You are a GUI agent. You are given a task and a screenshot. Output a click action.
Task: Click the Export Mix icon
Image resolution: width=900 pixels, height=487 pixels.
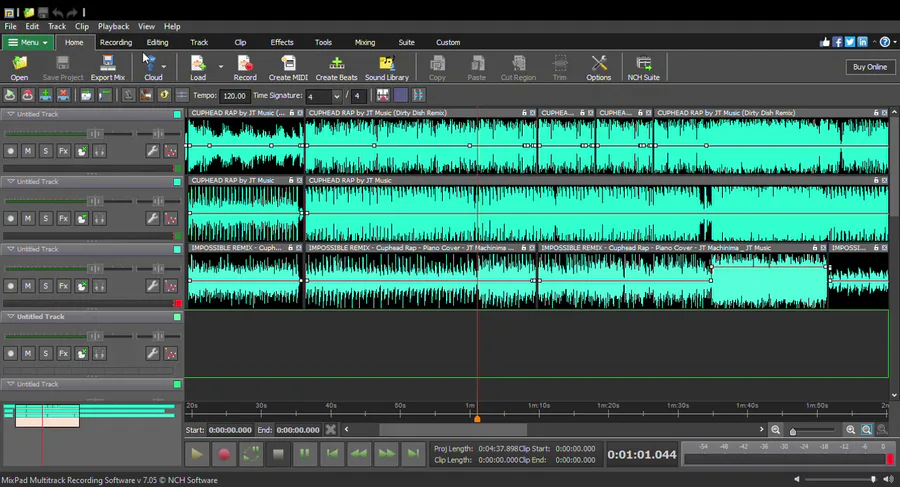point(107,67)
